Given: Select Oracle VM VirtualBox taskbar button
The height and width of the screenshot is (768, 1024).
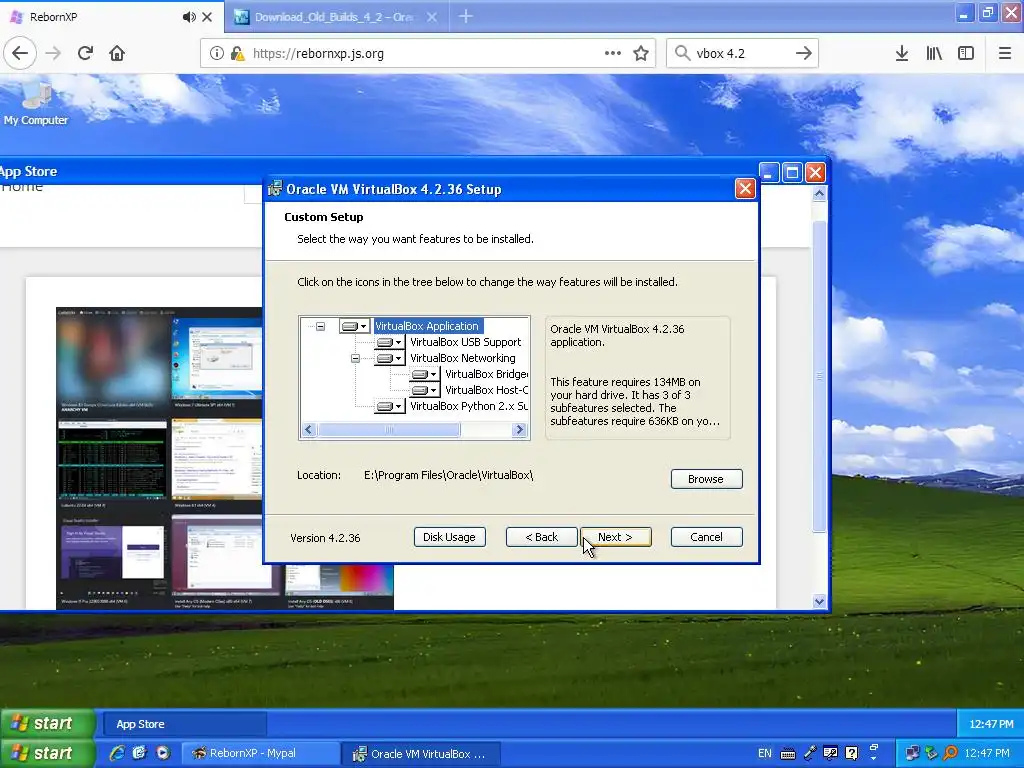Looking at the screenshot, I should 421,753.
